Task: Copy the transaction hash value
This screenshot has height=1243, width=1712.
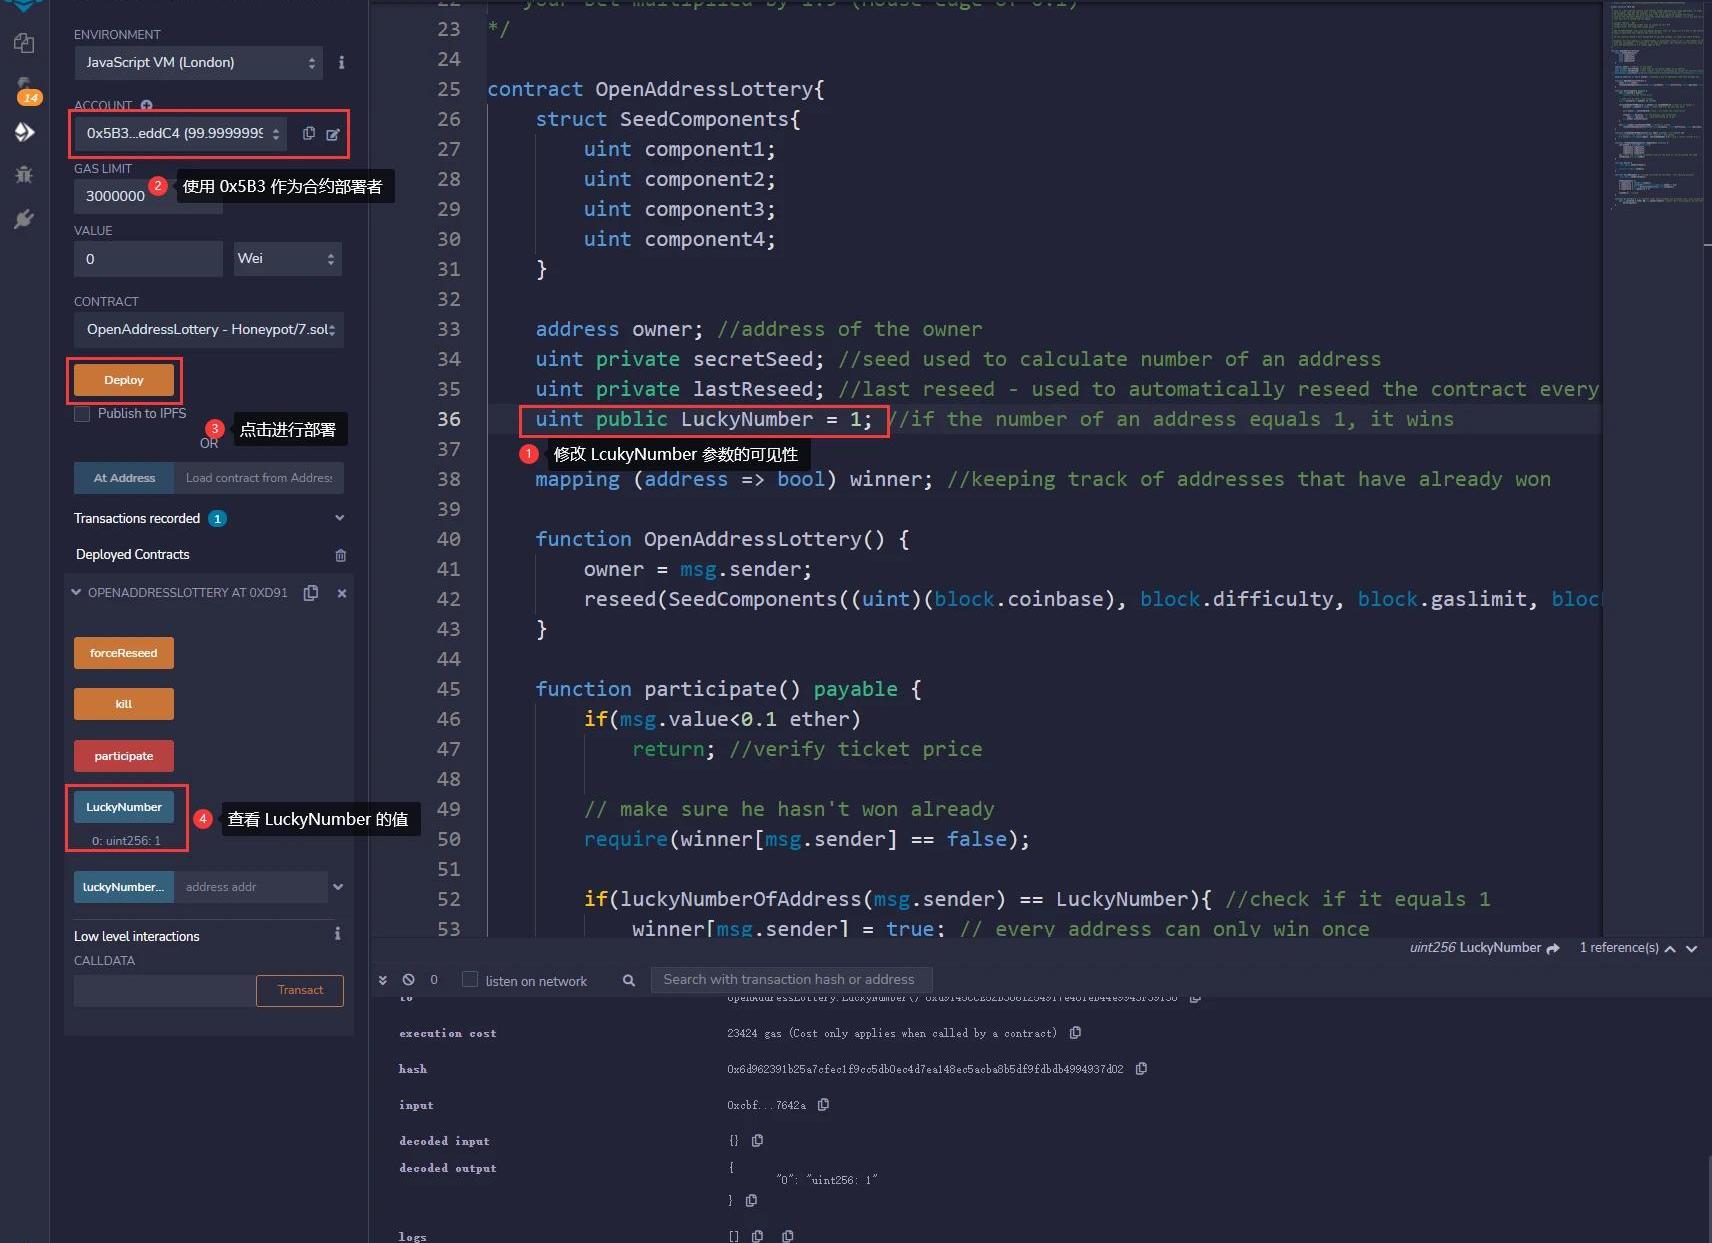Action: [x=1141, y=1069]
